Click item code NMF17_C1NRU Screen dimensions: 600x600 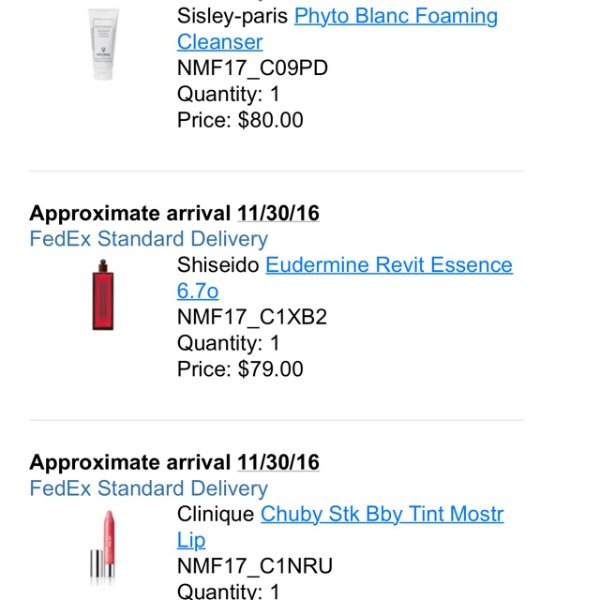tap(255, 566)
